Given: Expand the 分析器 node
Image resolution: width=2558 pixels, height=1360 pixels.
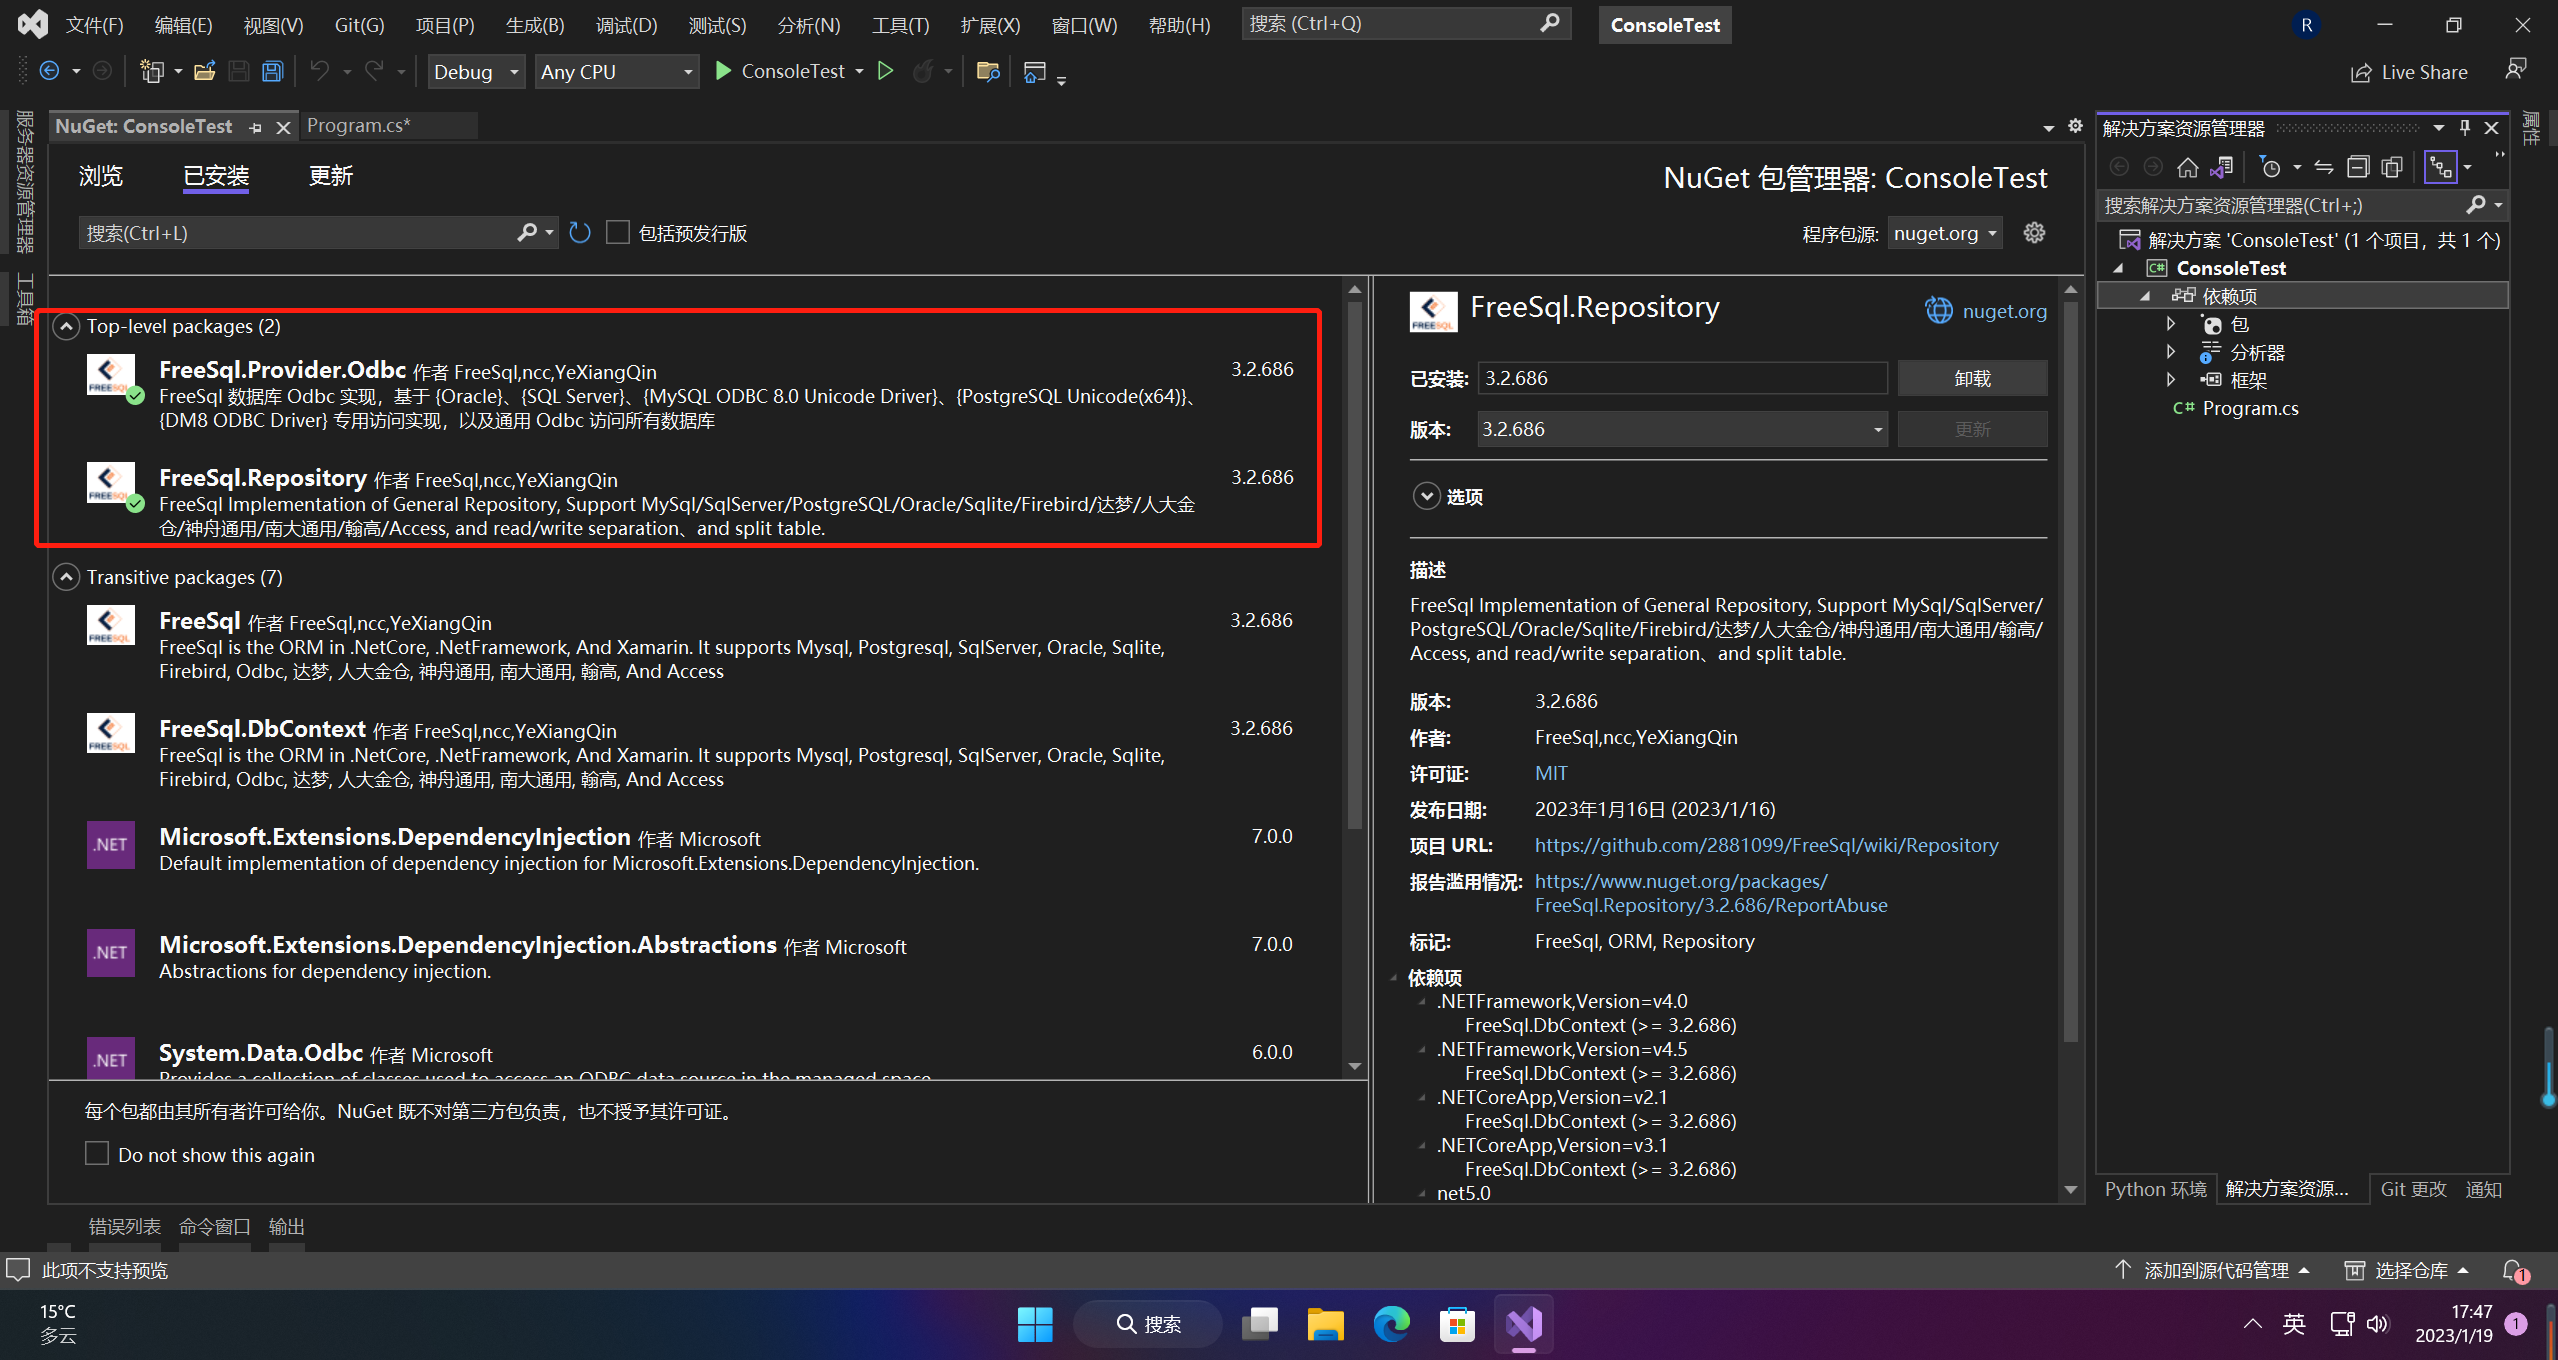Looking at the screenshot, I should [x=2170, y=352].
